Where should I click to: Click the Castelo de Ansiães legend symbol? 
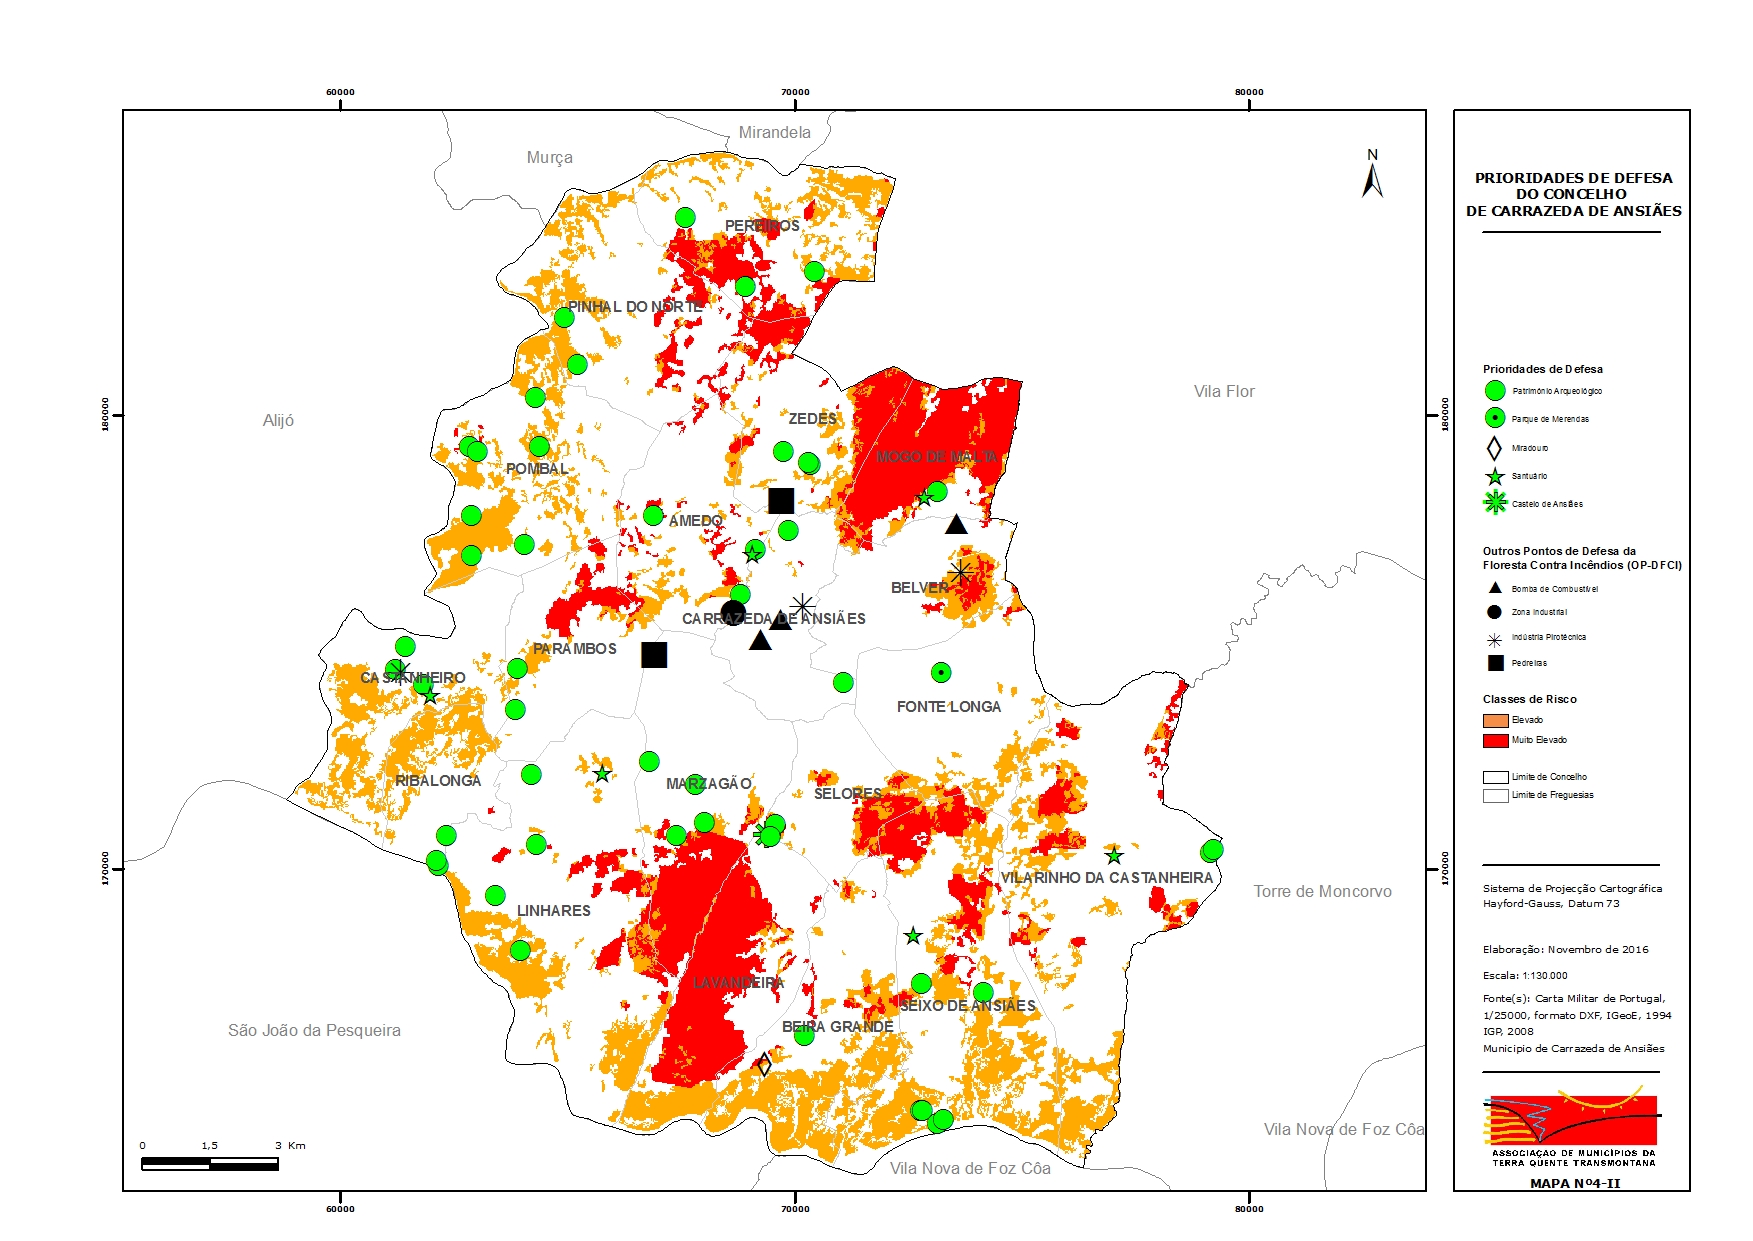[1495, 503]
